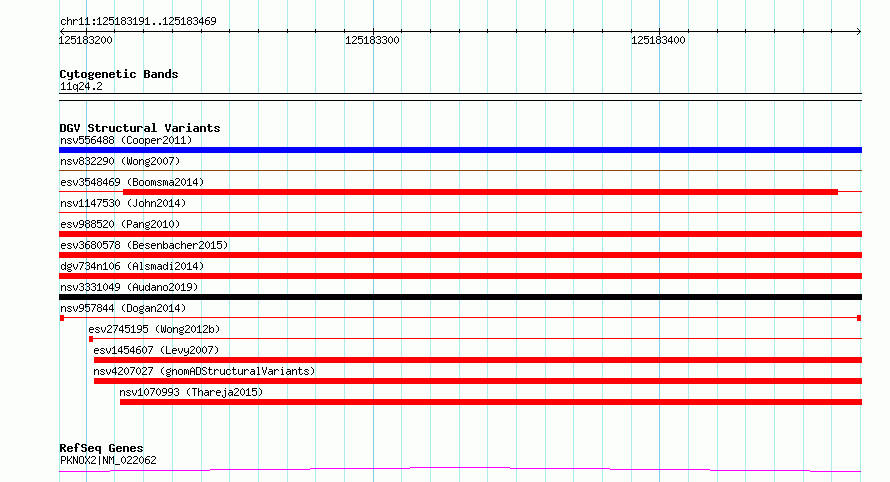
Task: Click ruler position label 125183300
Action: 372,40
